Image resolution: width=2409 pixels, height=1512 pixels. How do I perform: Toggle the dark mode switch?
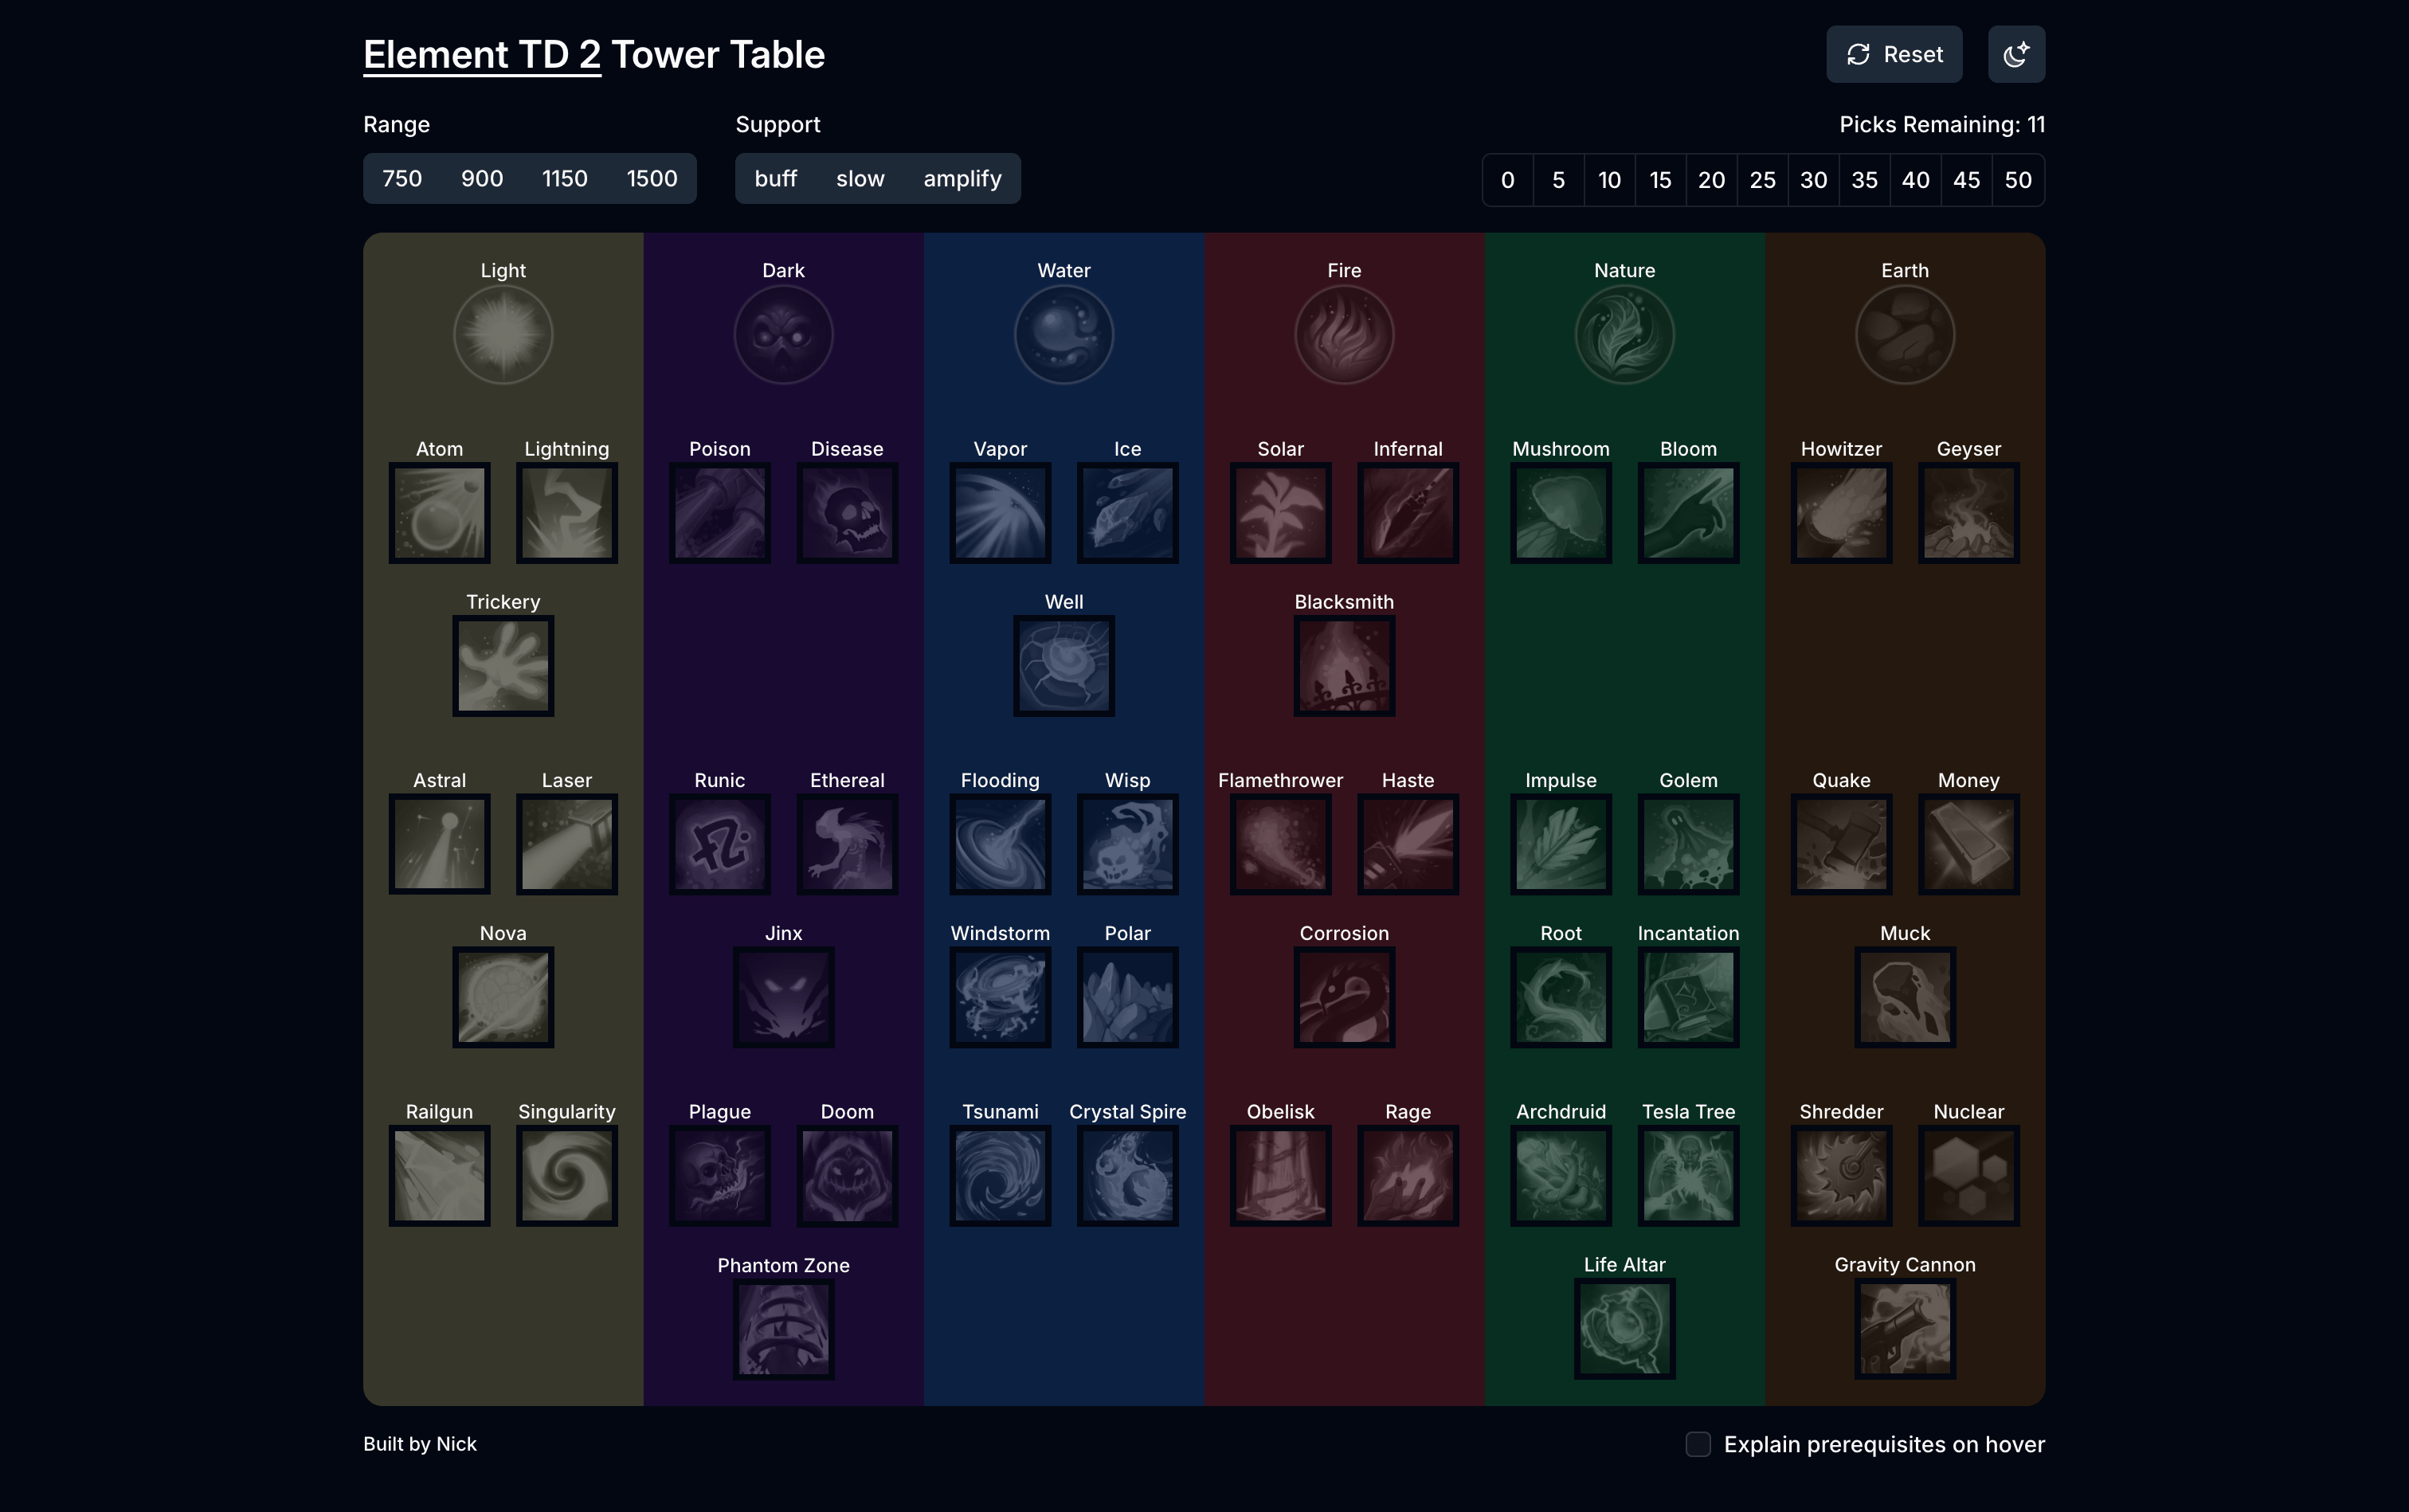tap(2016, 54)
